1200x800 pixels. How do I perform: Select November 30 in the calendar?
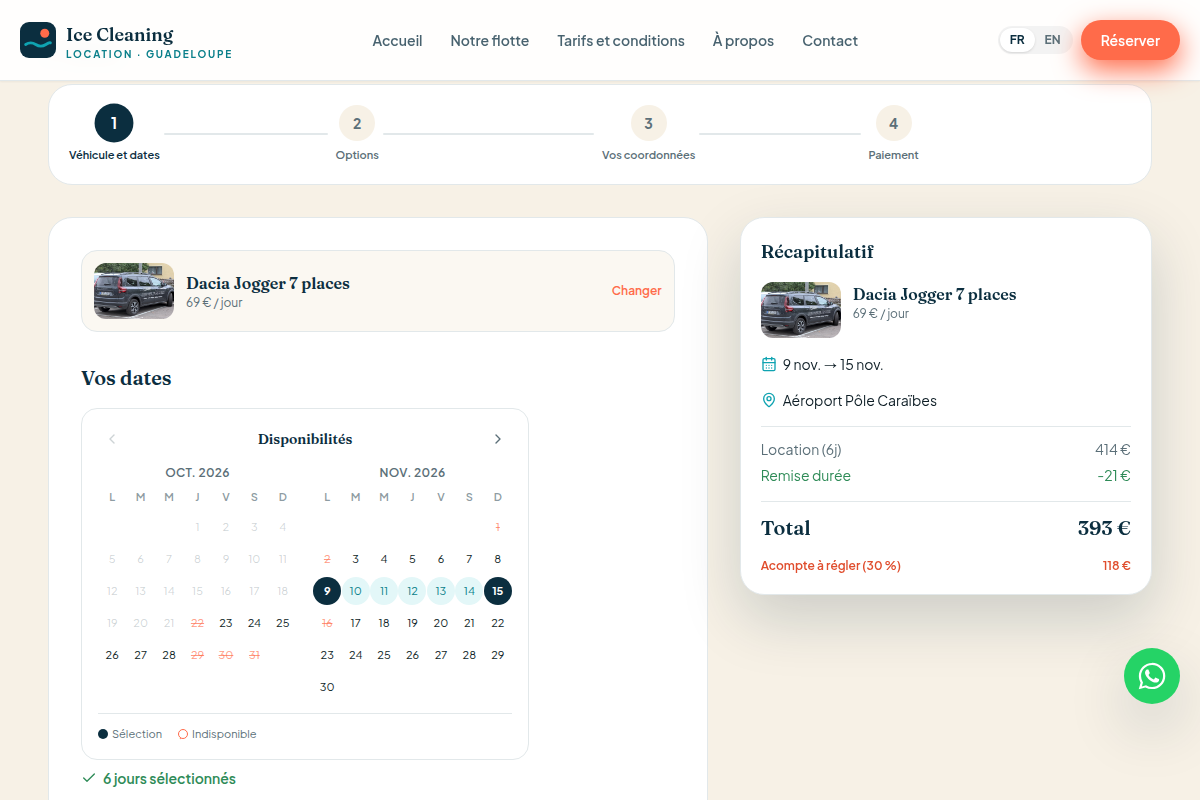pyautogui.click(x=327, y=687)
